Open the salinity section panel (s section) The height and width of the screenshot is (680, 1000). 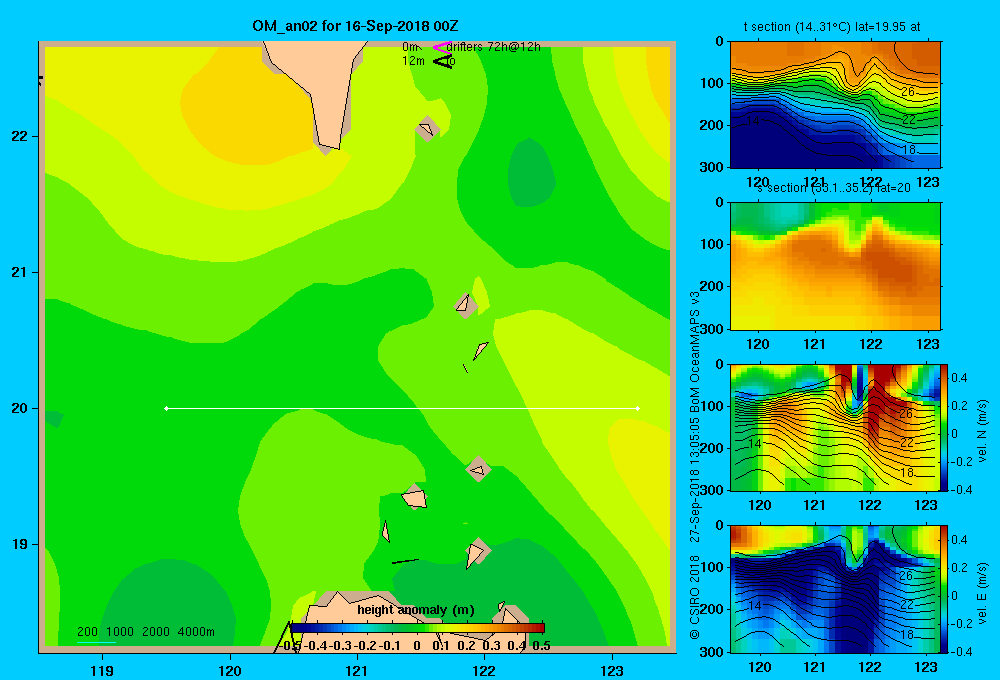click(x=835, y=266)
